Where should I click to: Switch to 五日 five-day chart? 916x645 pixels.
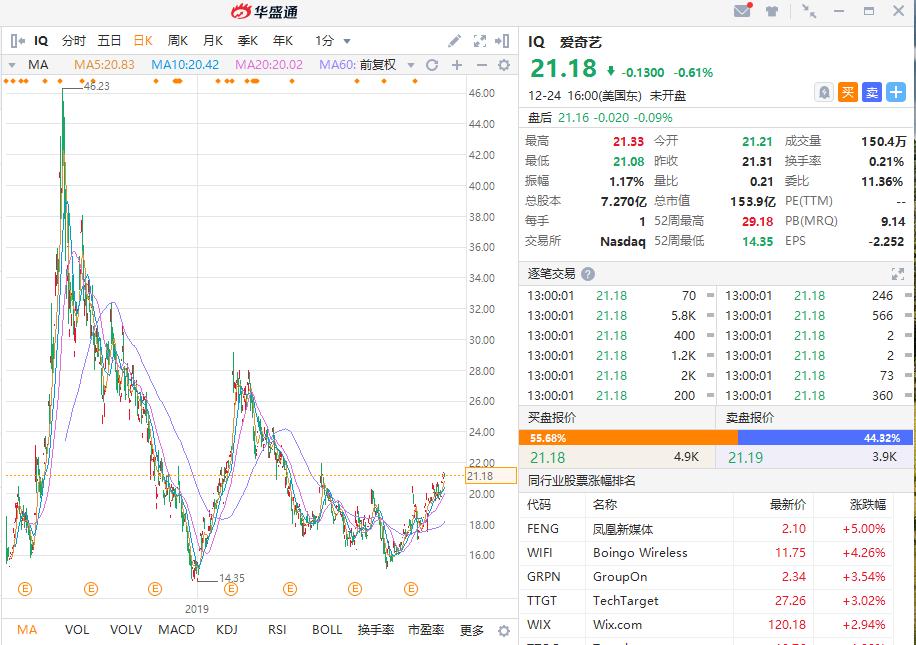pyautogui.click(x=109, y=41)
